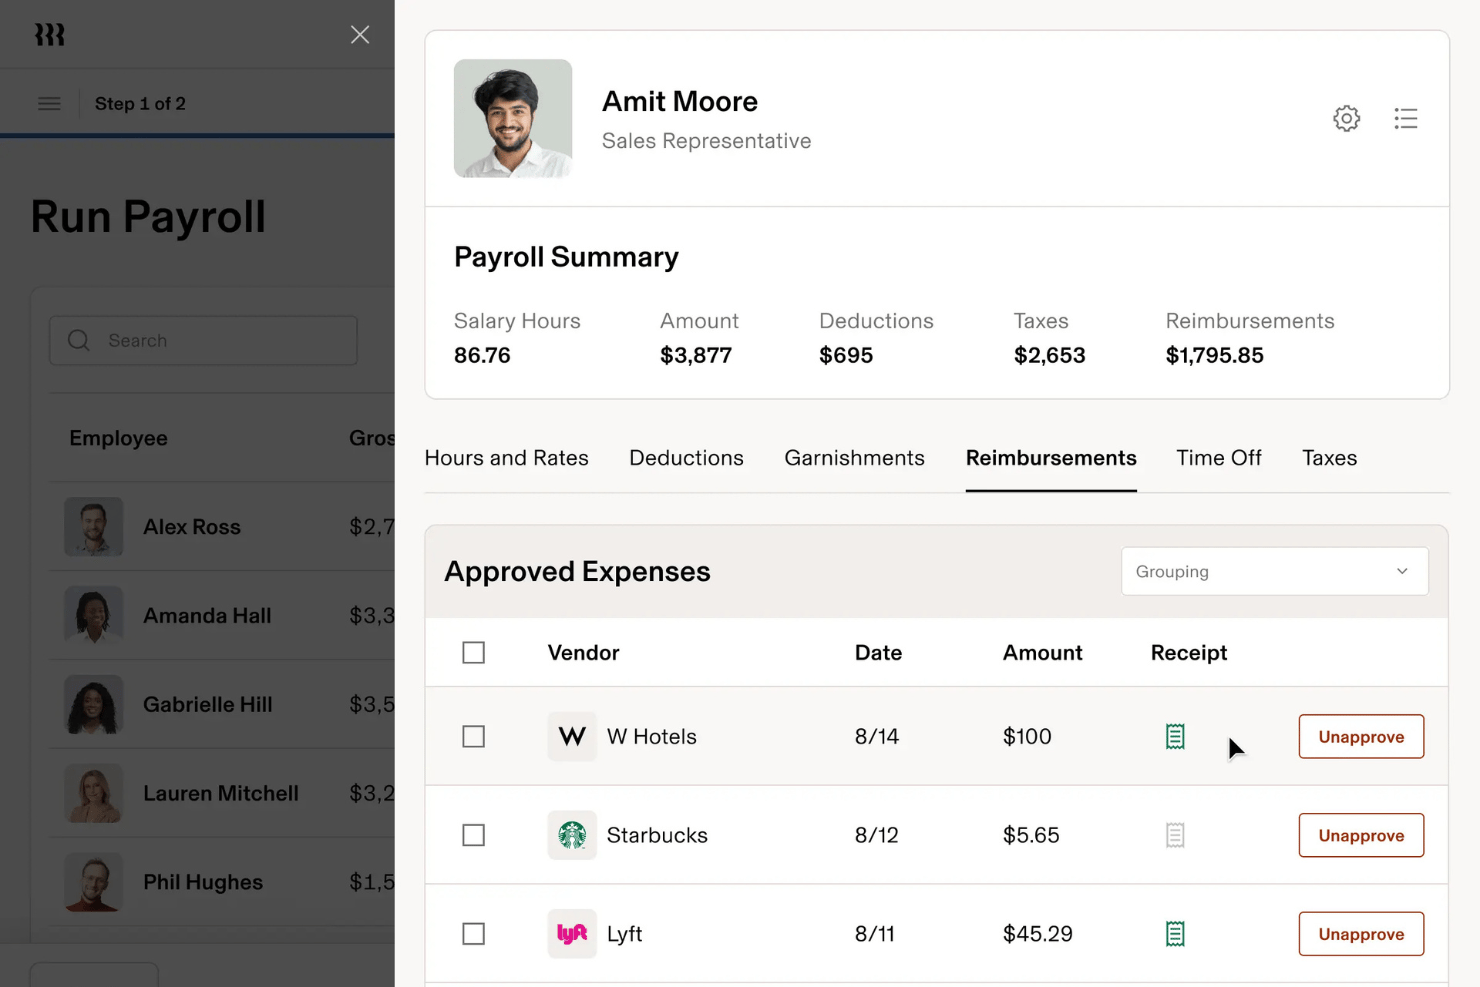The height and width of the screenshot is (987, 1480).
Task: Click Gabrielle Hill's avatar photo
Action: point(94,705)
